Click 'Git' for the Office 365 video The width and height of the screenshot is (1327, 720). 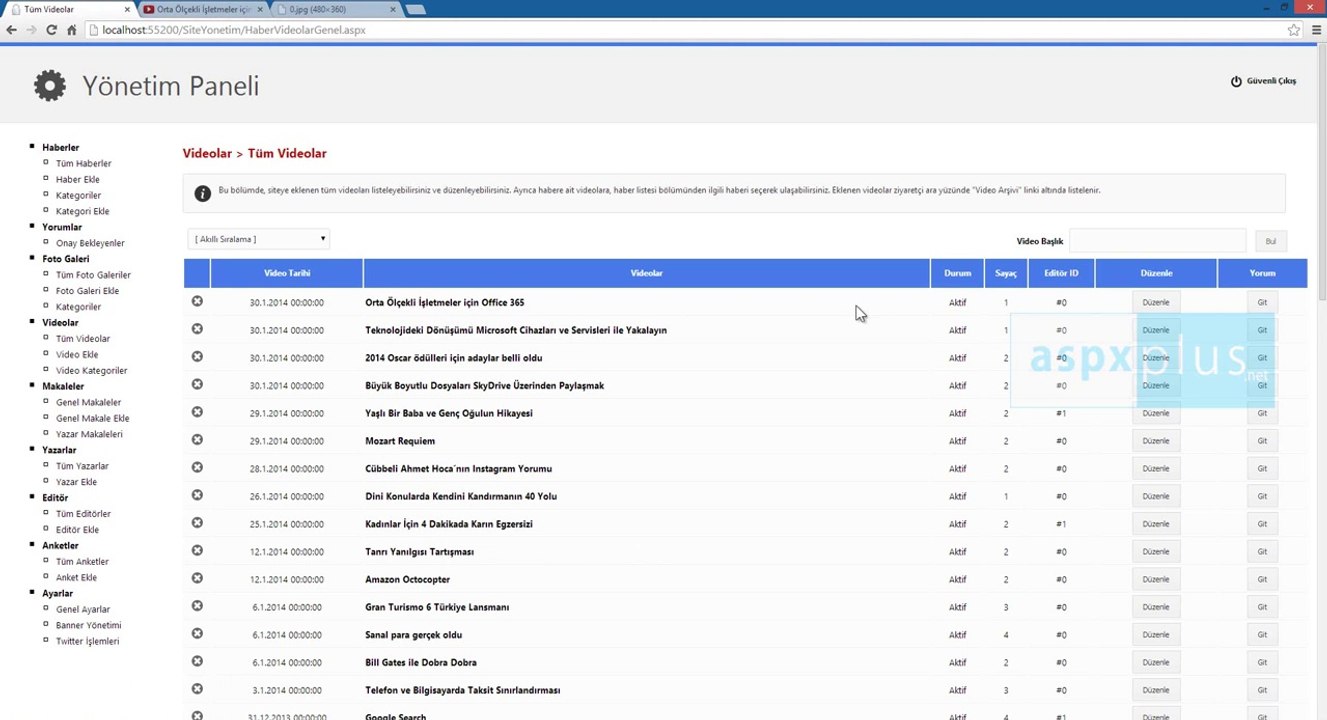1262,302
